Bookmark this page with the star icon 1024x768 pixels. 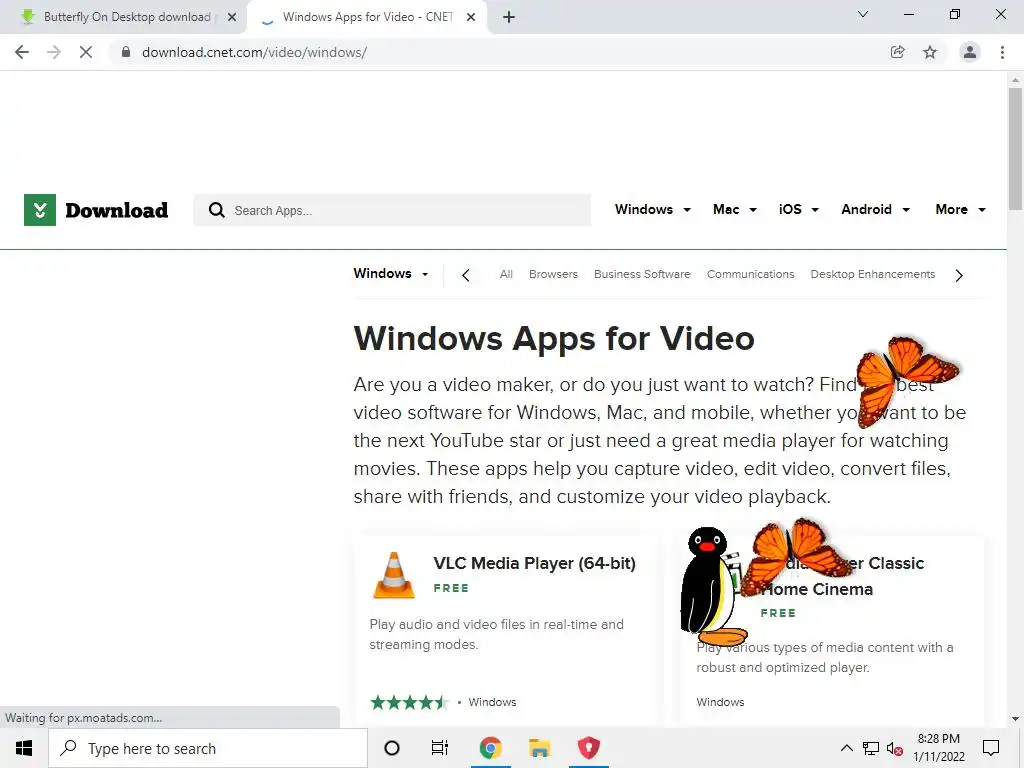930,52
